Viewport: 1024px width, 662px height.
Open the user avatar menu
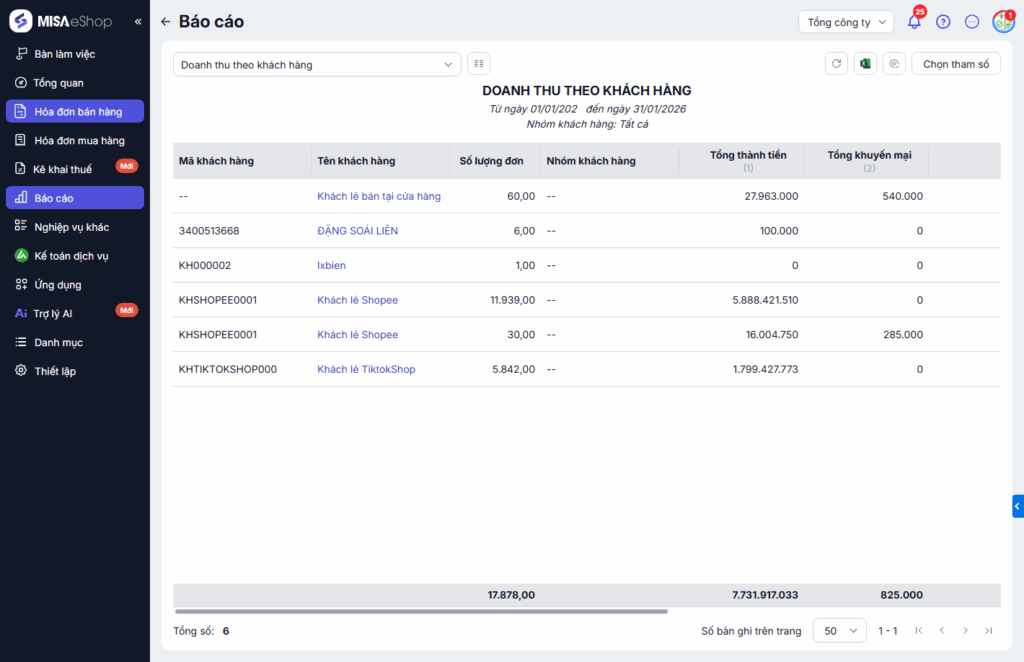pyautogui.click(x=1003, y=22)
